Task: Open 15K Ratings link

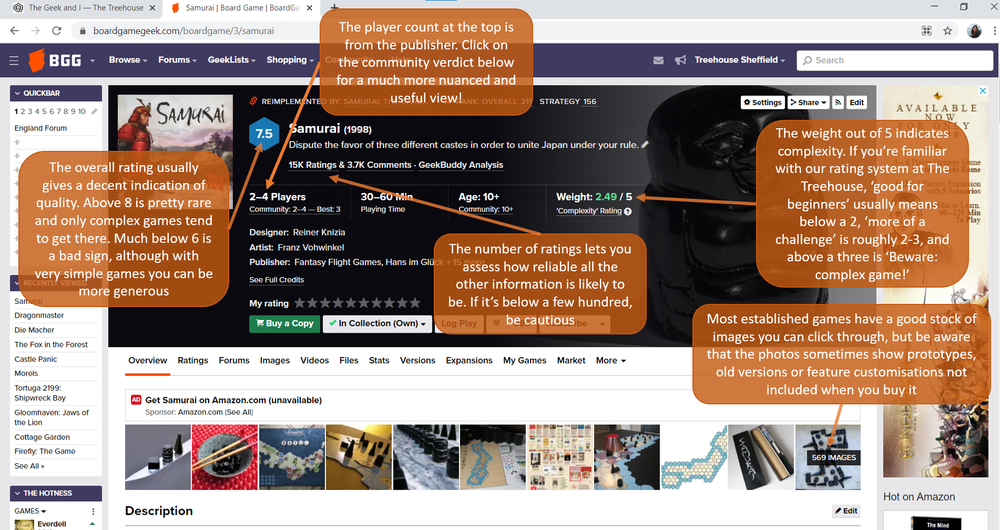Action: click(x=312, y=165)
